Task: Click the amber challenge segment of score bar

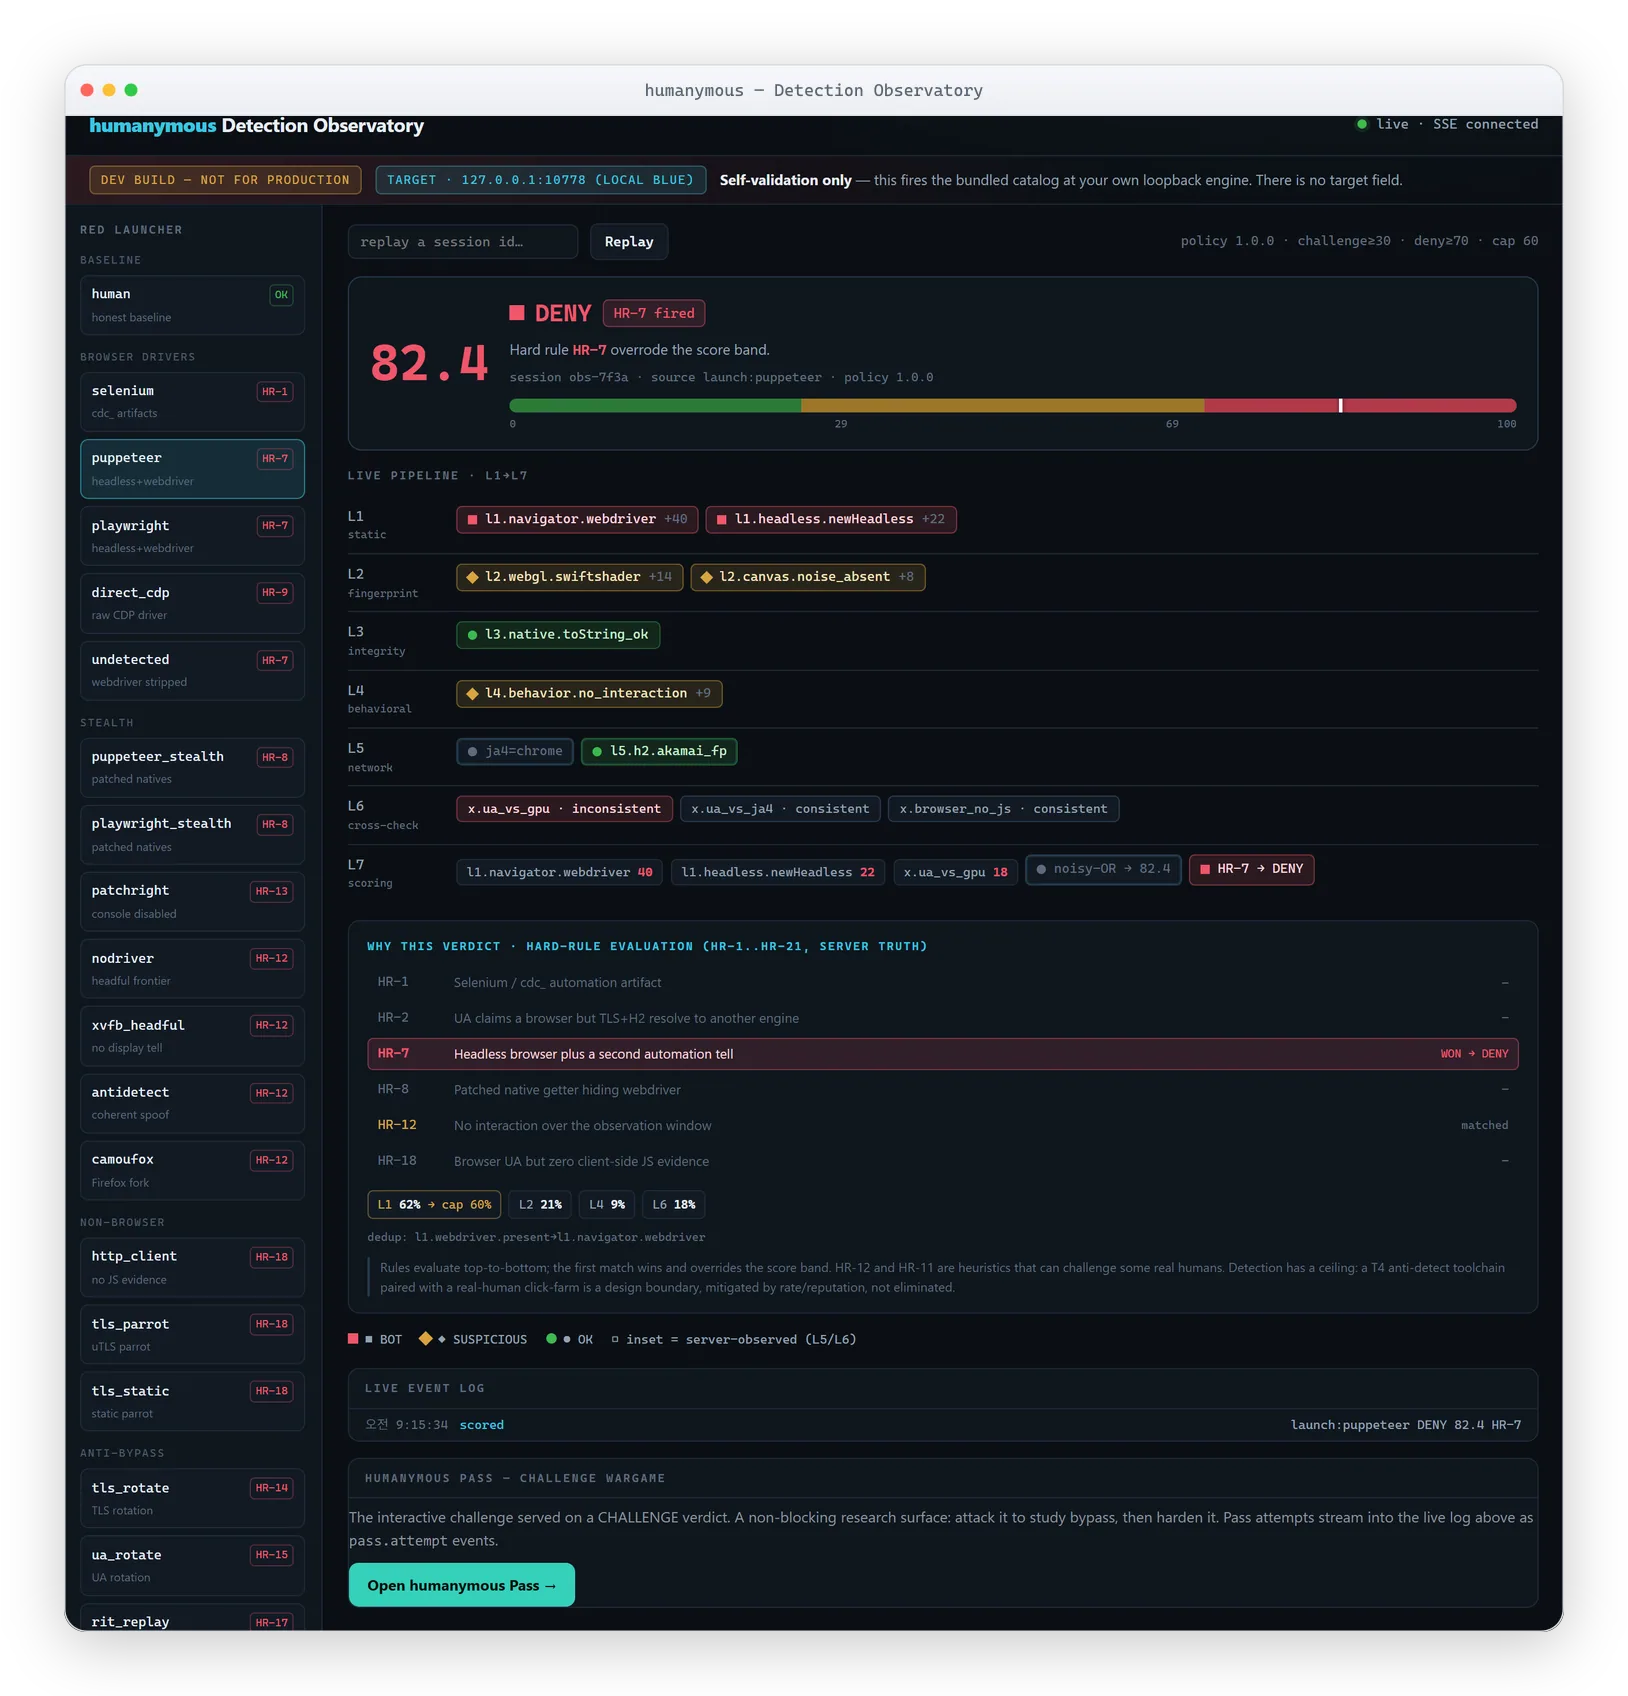Action: pyautogui.click(x=1002, y=405)
